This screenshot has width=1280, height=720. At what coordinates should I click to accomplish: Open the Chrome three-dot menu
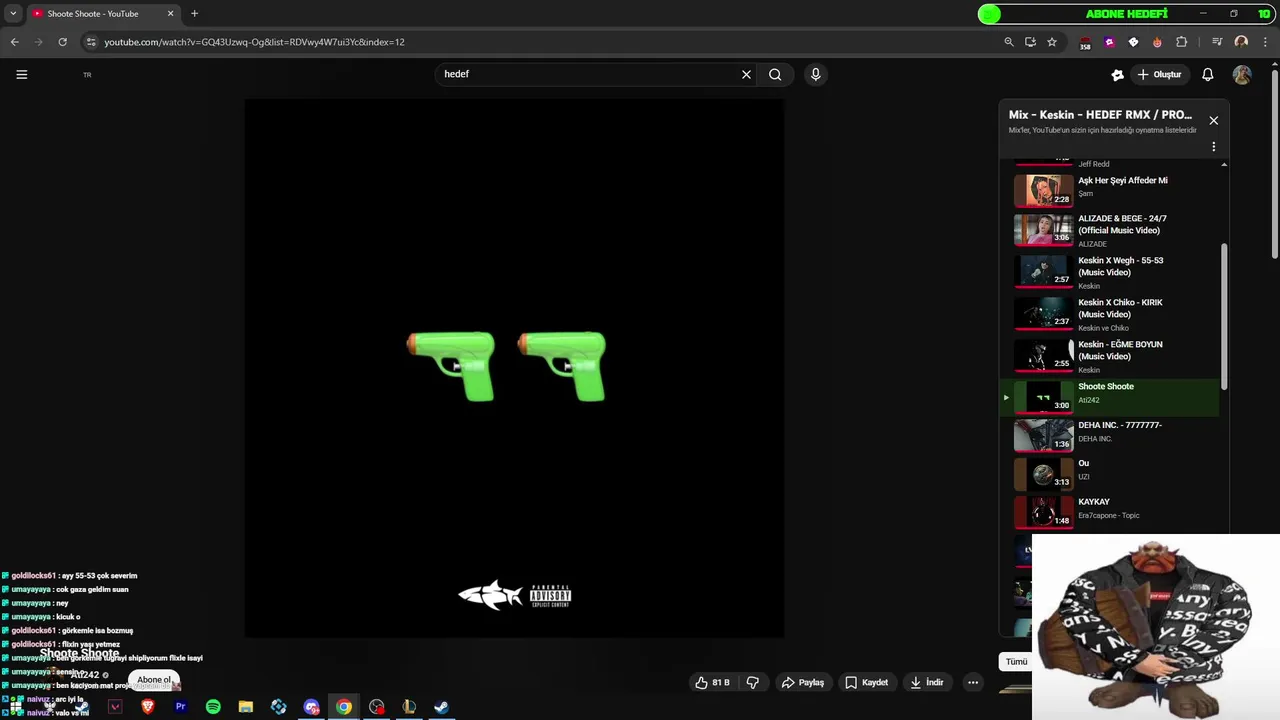1266,42
